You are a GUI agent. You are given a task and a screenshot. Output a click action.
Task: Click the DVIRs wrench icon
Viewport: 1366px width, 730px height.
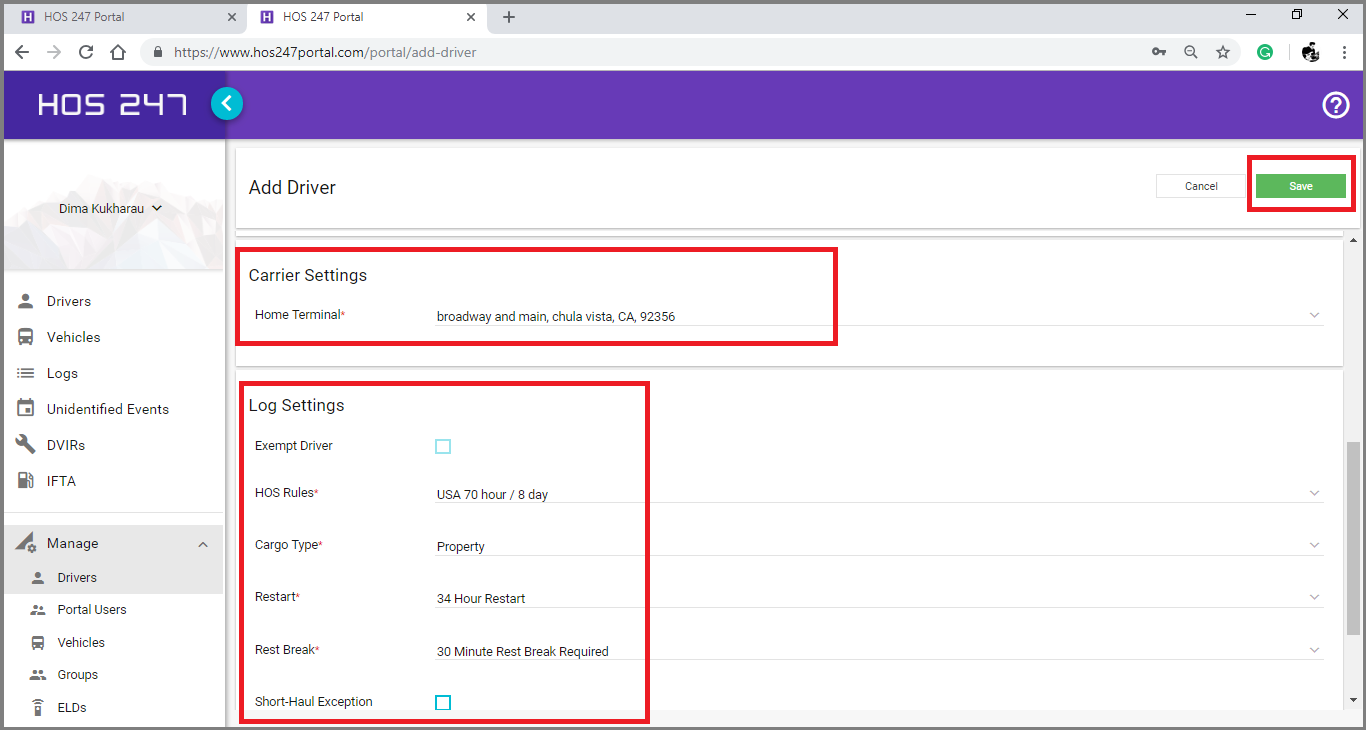[26, 444]
